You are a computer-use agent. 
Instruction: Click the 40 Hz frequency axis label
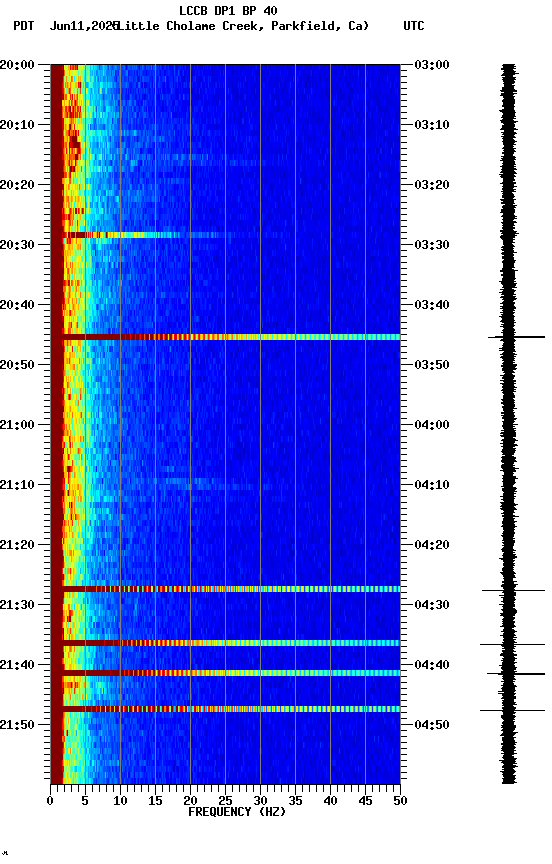(330, 801)
